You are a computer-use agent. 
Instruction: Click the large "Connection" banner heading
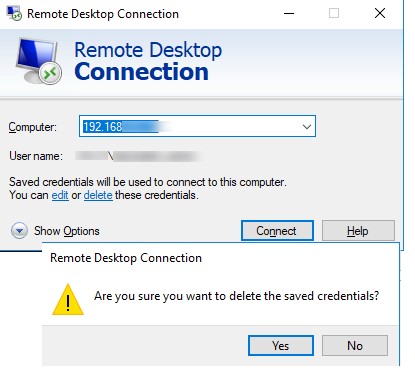[141, 72]
